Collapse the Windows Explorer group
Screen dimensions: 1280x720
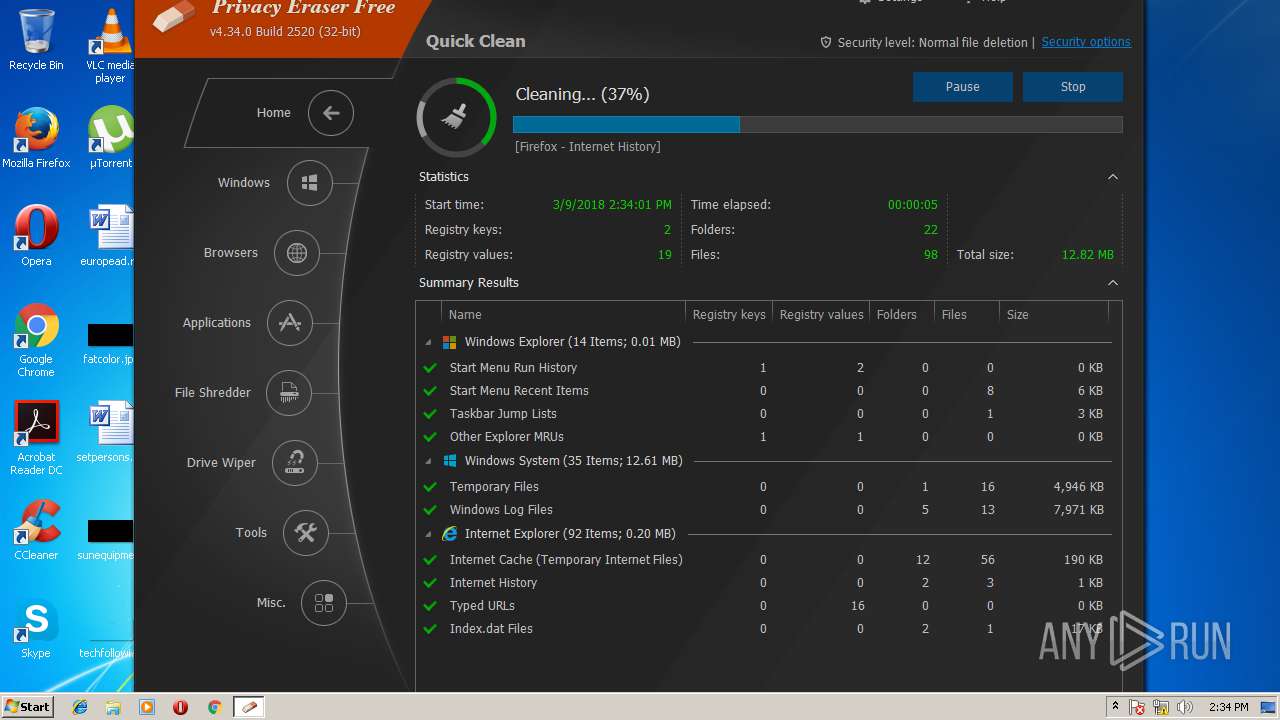coord(429,342)
